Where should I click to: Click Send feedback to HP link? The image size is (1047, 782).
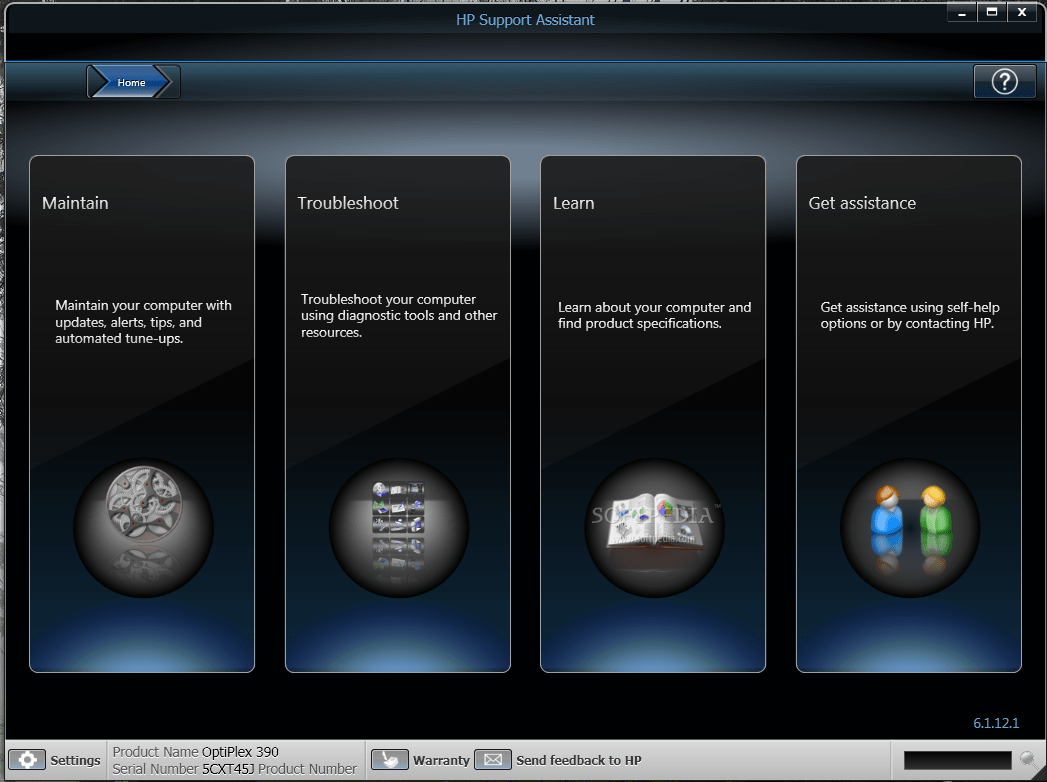click(x=578, y=760)
